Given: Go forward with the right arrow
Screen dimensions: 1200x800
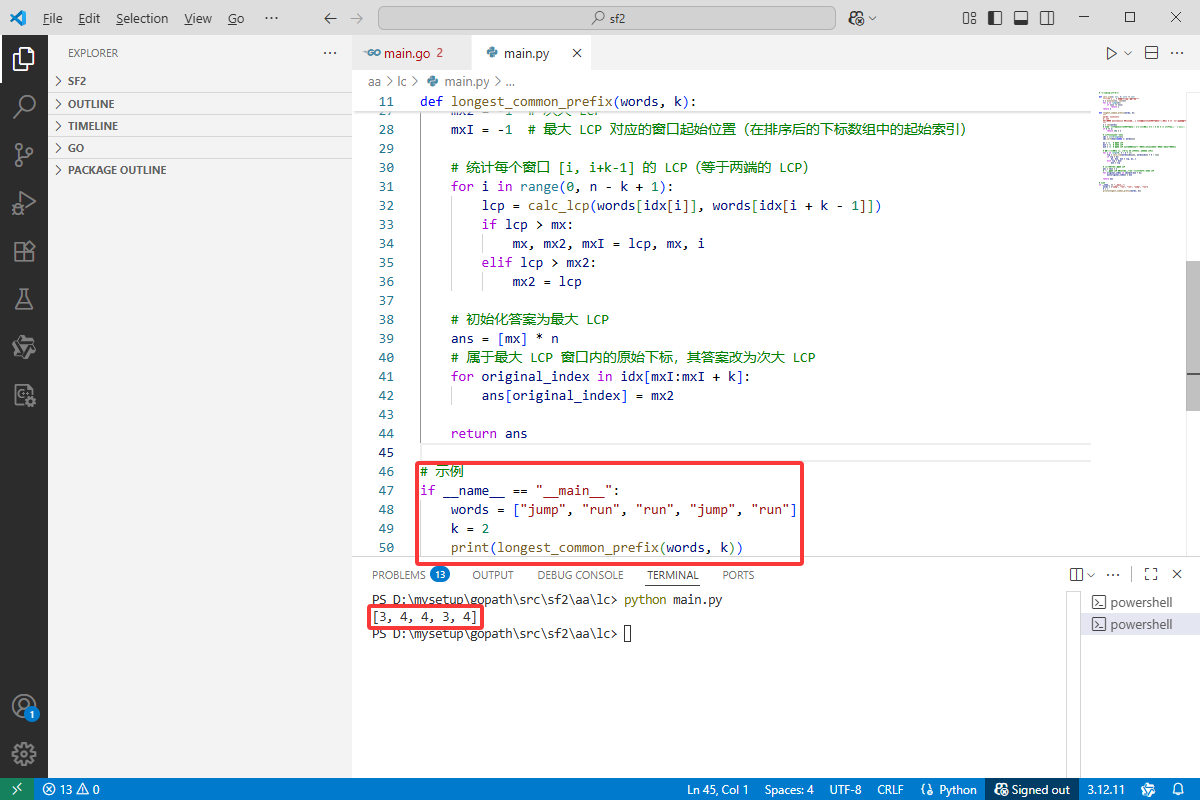Looking at the screenshot, I should tap(358, 18).
